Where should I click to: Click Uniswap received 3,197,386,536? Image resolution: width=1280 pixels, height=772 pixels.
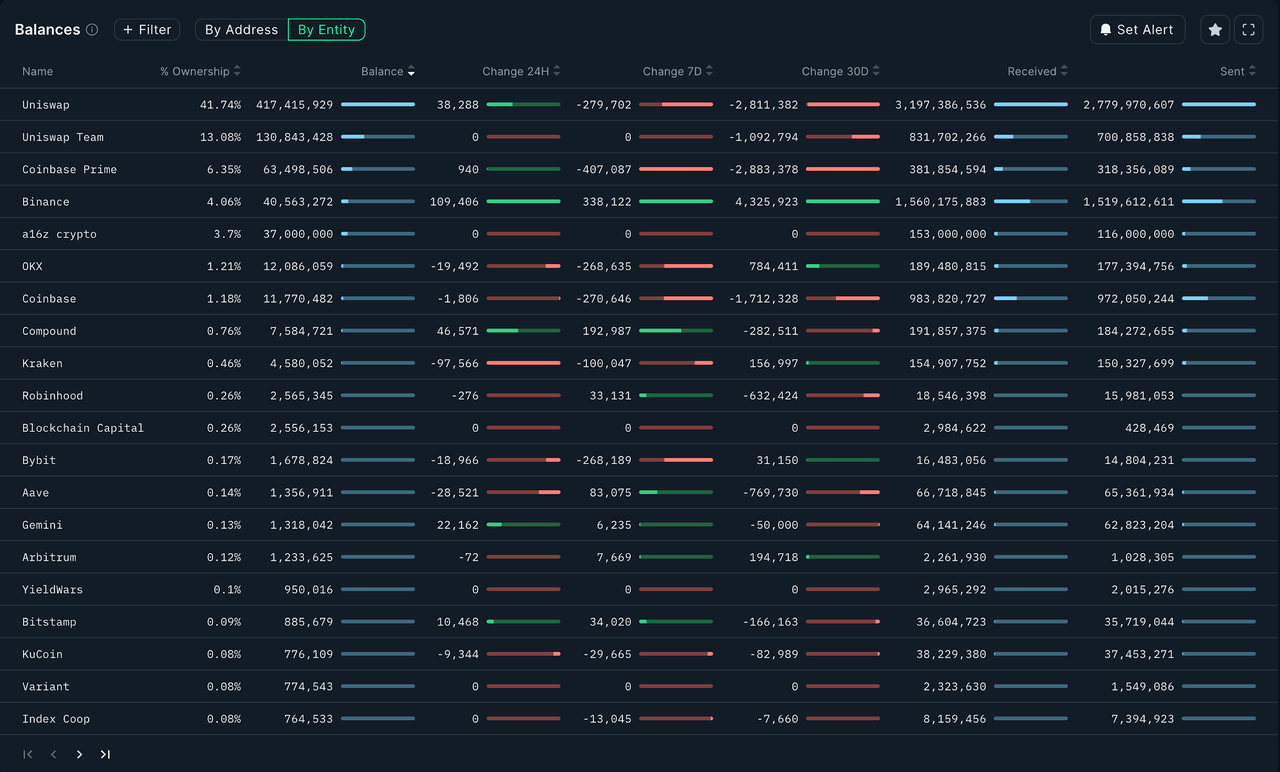[941, 105]
